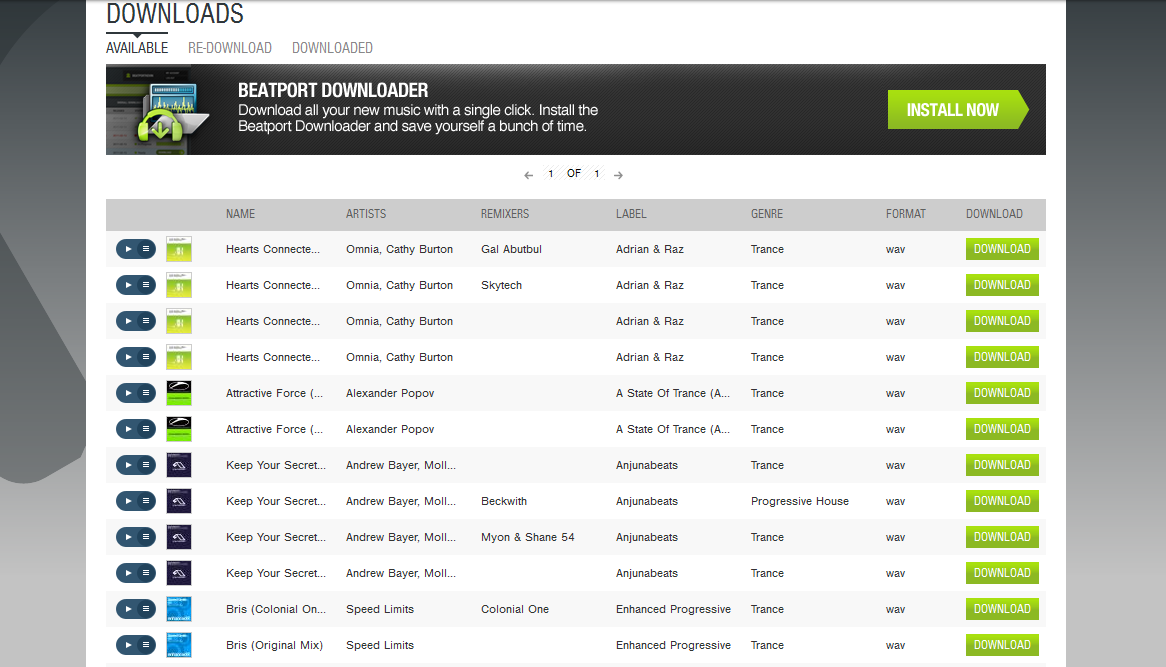Switch to the Re-Download tab
The height and width of the screenshot is (667, 1166).
(x=230, y=48)
